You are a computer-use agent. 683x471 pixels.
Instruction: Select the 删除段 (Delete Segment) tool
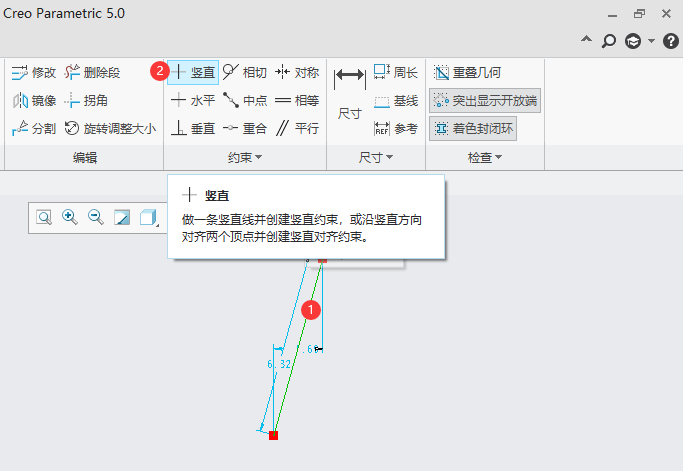[x=92, y=72]
